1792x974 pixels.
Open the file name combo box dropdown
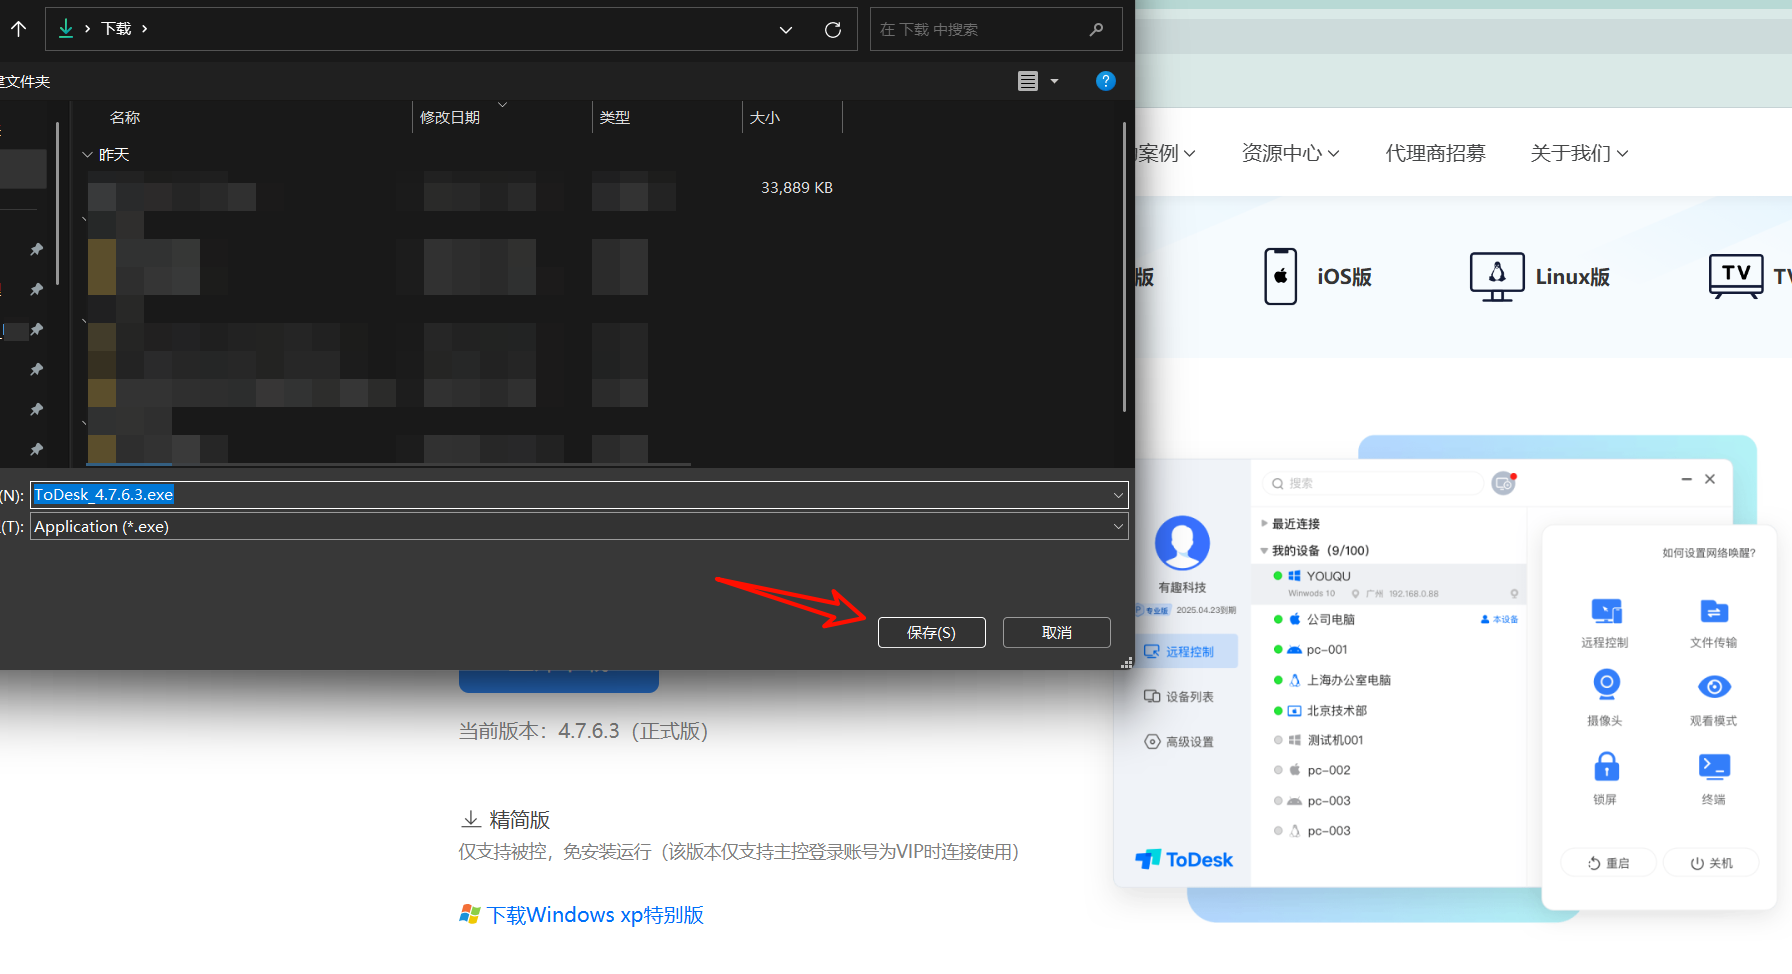[x=1117, y=495]
